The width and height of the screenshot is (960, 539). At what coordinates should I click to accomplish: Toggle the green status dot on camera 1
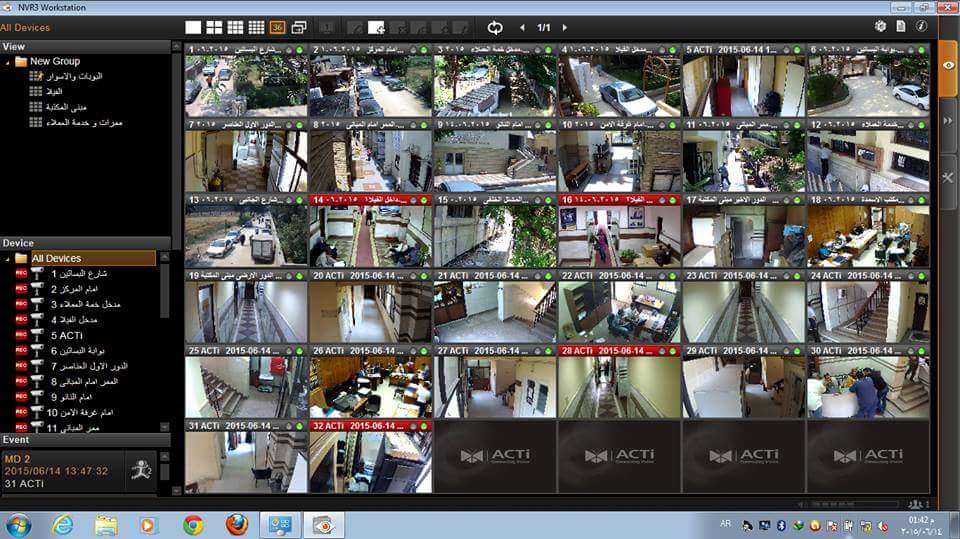(x=300, y=49)
